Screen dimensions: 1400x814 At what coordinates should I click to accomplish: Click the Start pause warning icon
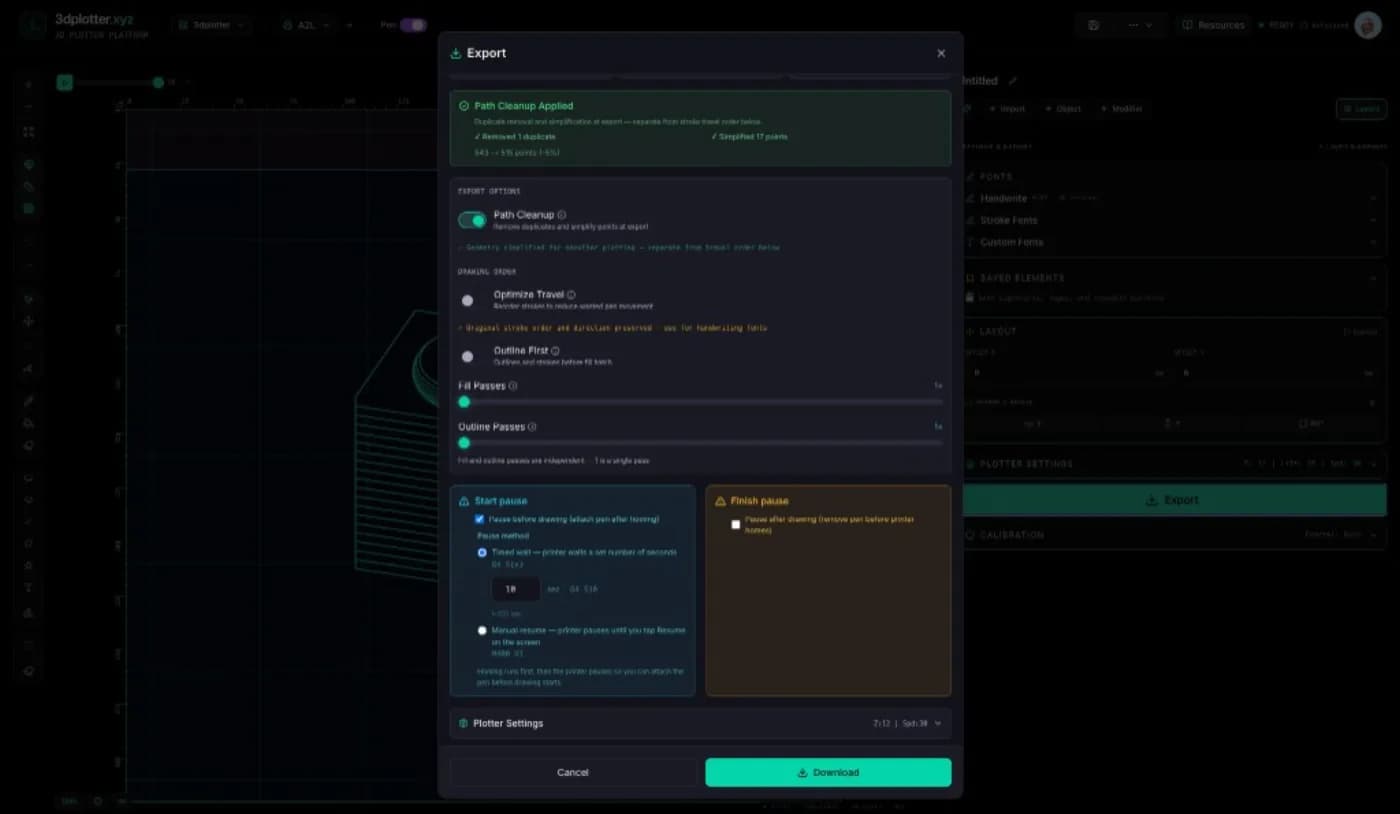pyautogui.click(x=464, y=501)
